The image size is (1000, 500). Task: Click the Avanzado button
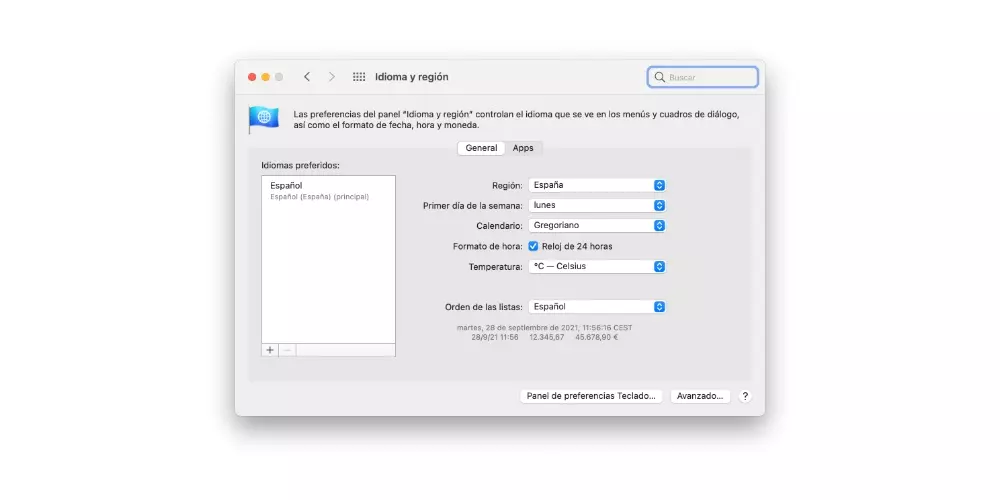click(700, 396)
